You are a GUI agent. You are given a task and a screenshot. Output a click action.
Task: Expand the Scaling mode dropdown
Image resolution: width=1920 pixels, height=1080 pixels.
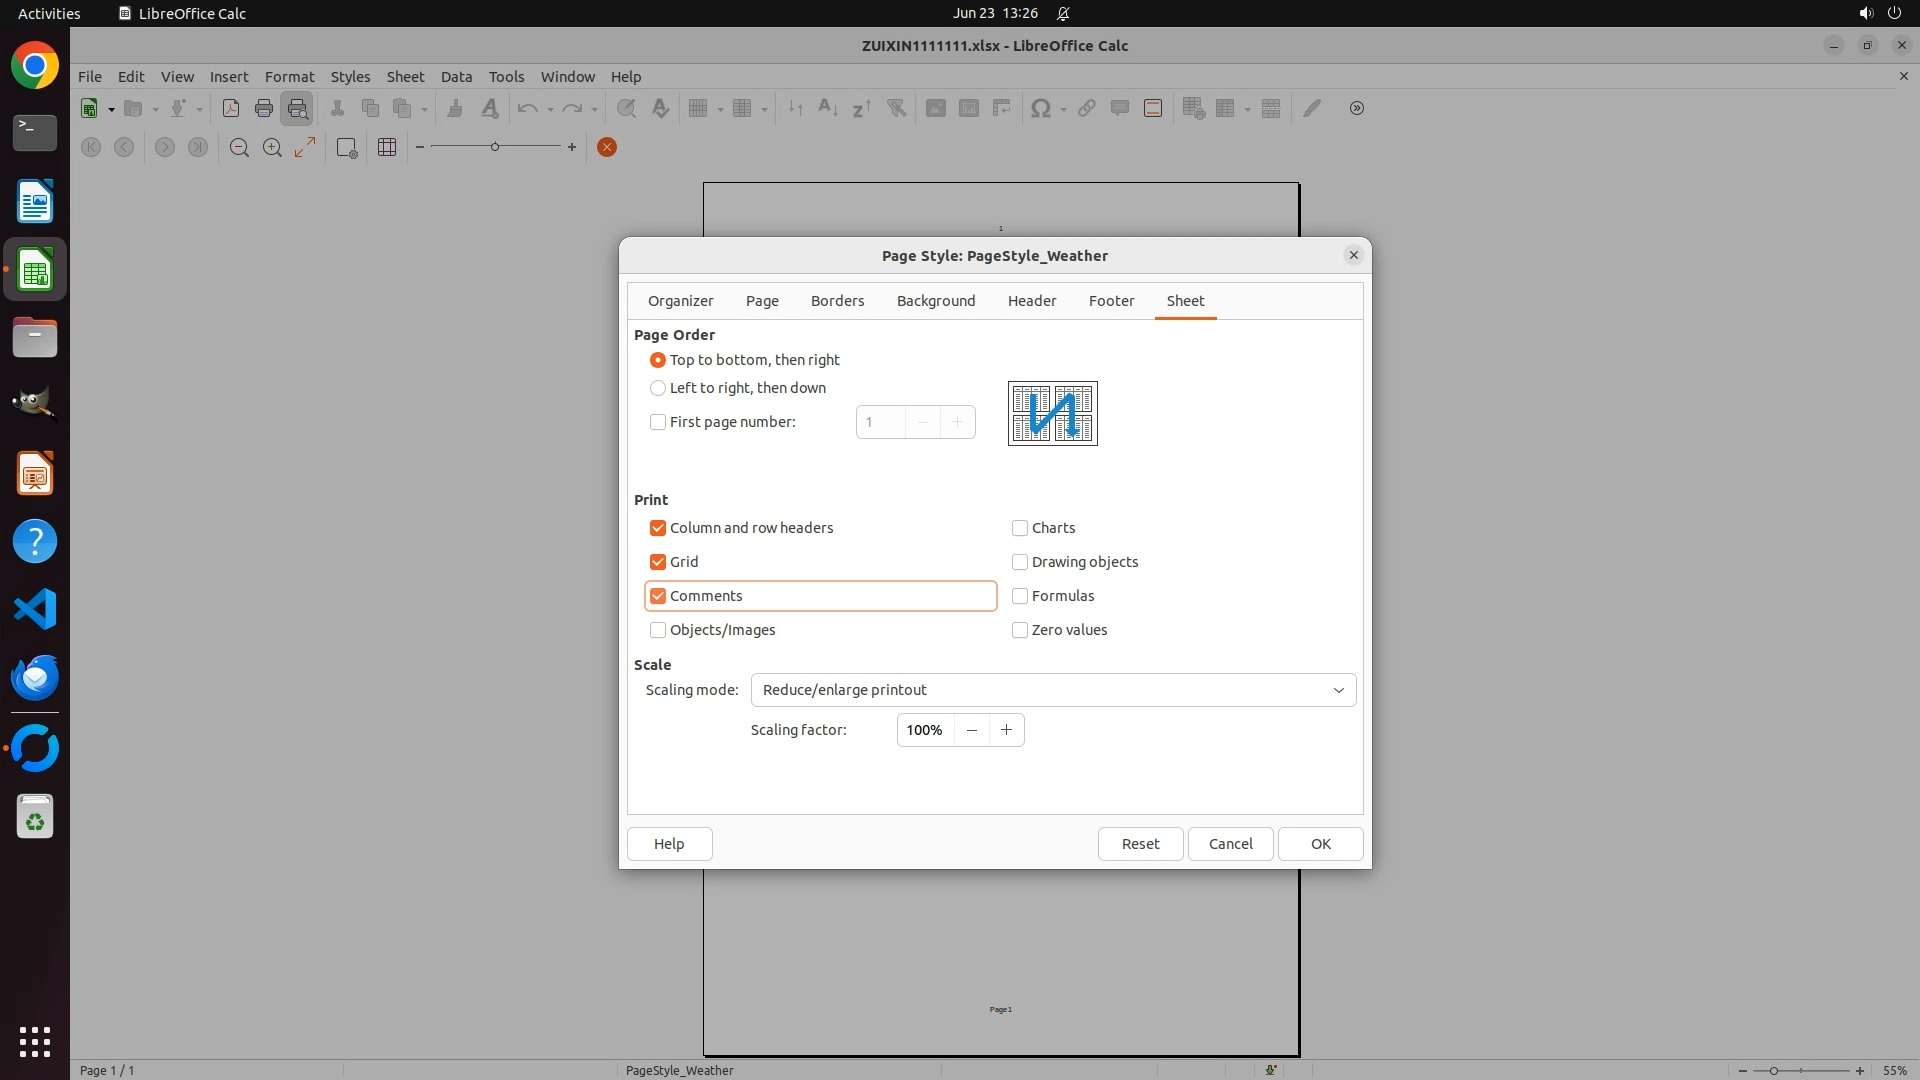pyautogui.click(x=1053, y=690)
